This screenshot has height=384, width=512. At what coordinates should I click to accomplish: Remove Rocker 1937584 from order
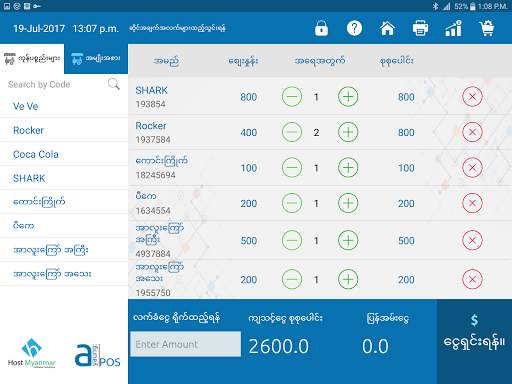(472, 132)
